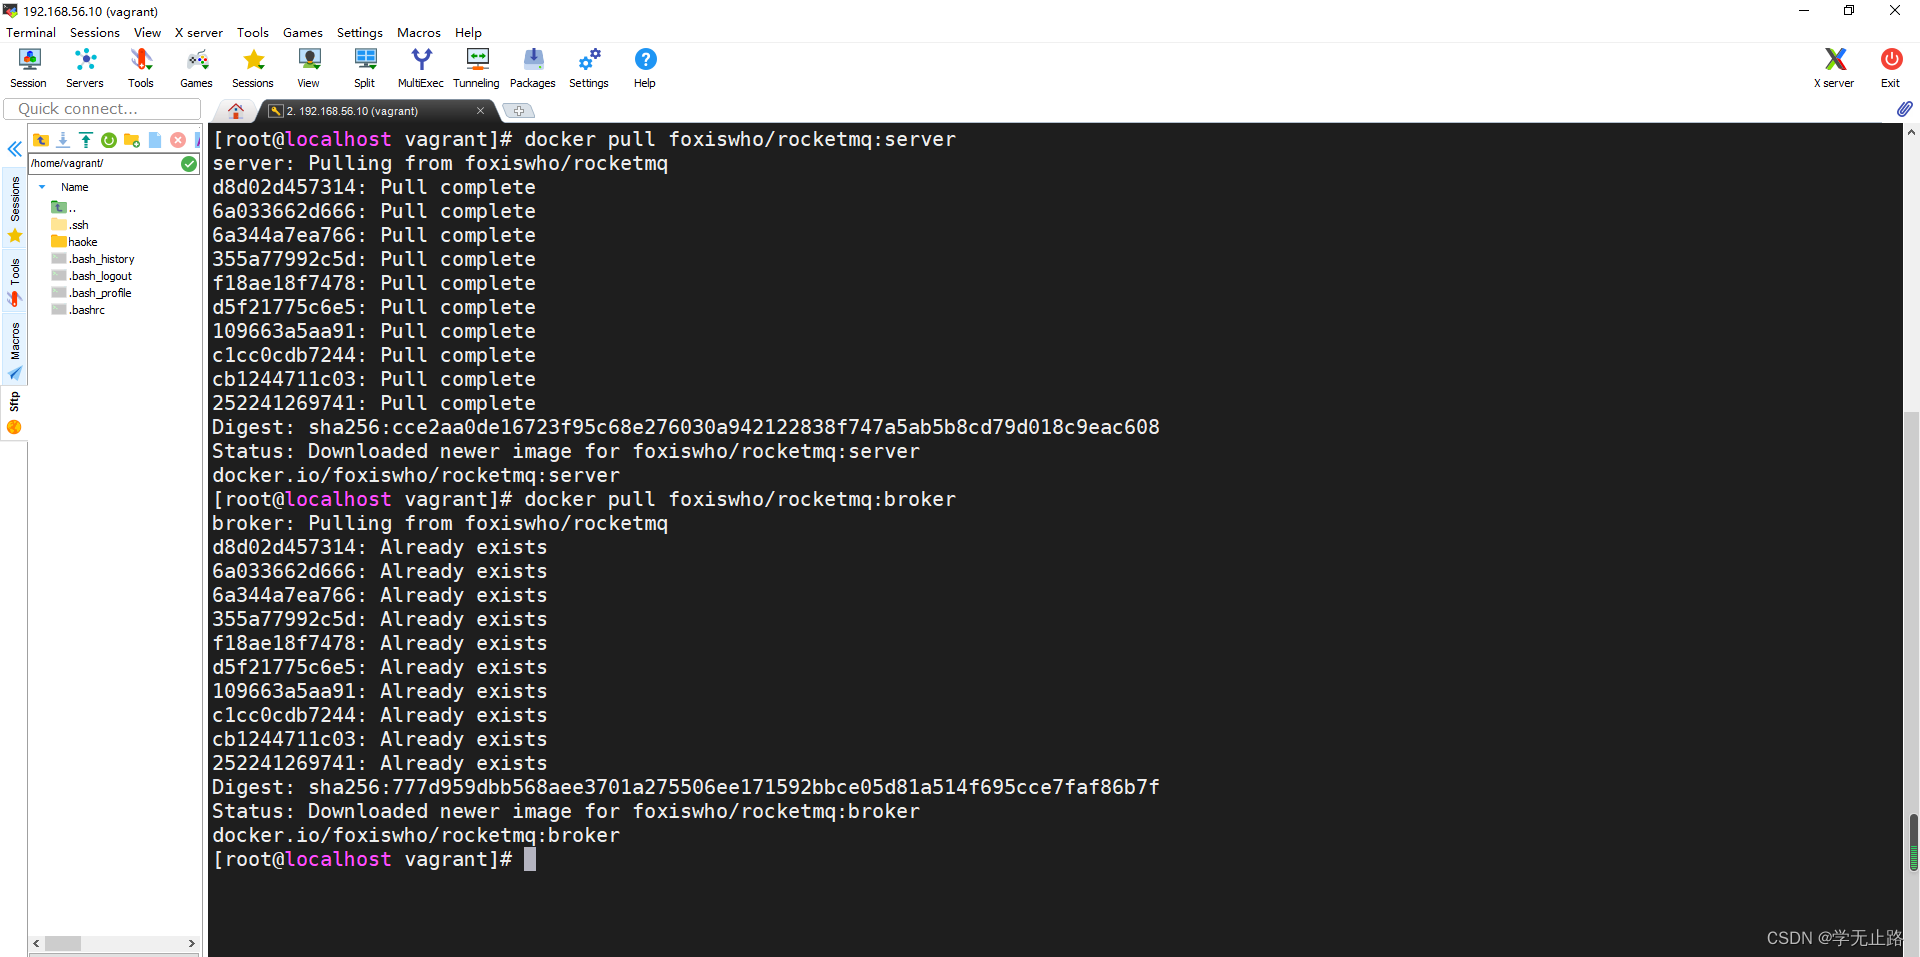Viewport: 1920px width, 957px height.
Task: Select the haoke folder
Action: 75,241
